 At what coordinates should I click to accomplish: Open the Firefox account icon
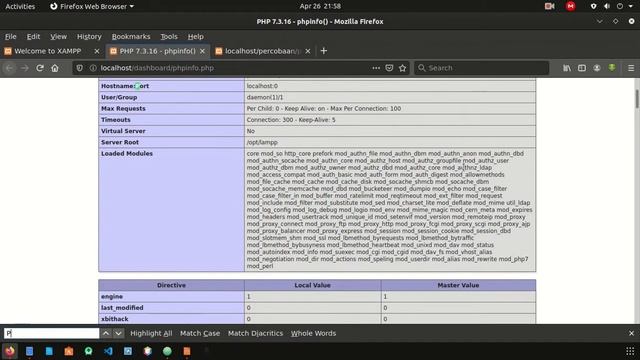[x=597, y=68]
